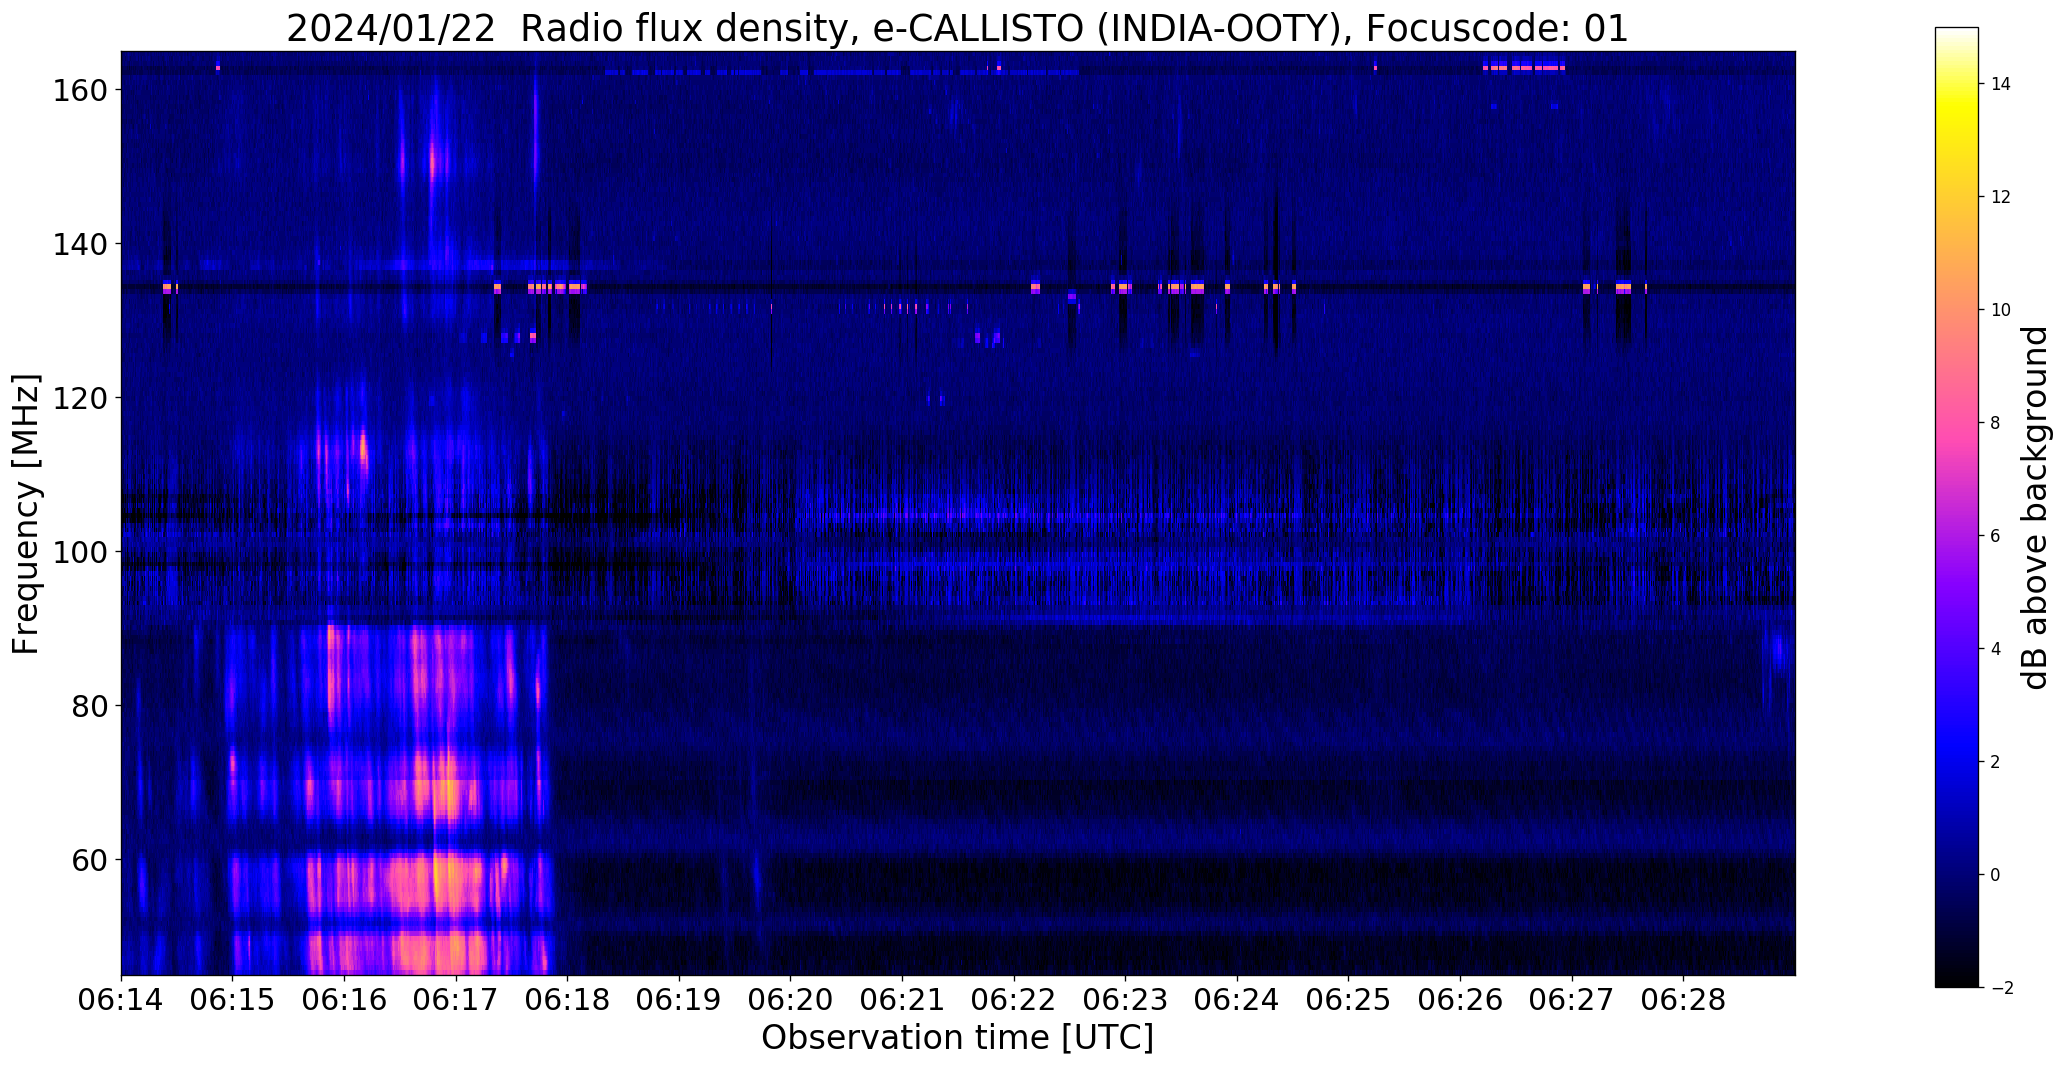The height and width of the screenshot is (1067, 2066).
Task: Click the 160 MHz frequency tick label
Action: (x=78, y=90)
